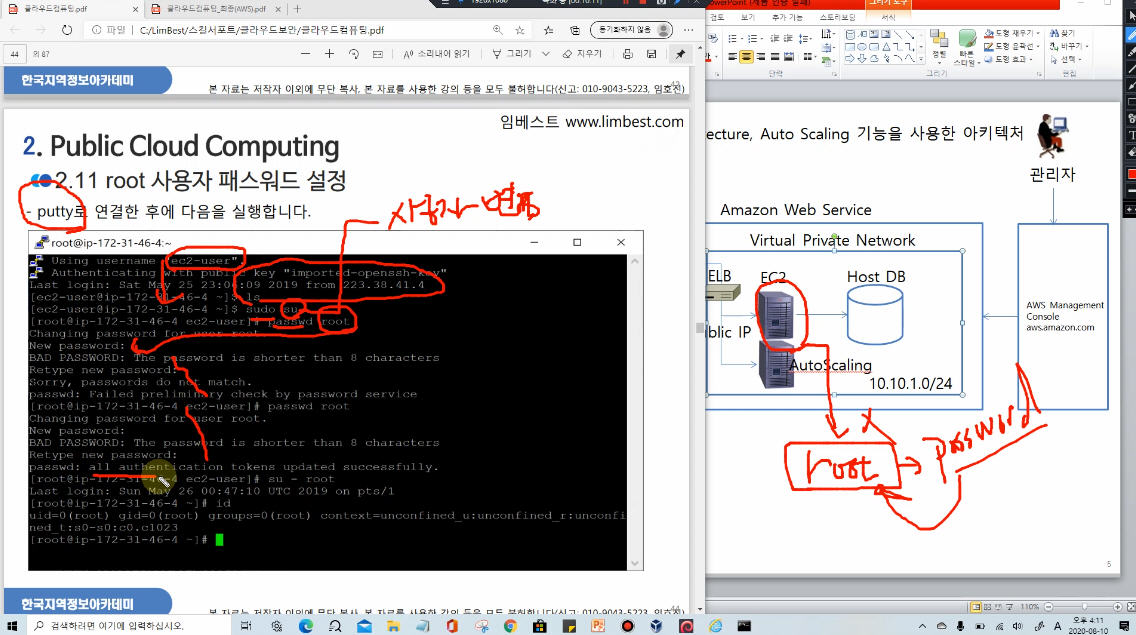Open the 정렬 arrange dropdown
Viewport: 1136px width, 635px height.
(939, 46)
